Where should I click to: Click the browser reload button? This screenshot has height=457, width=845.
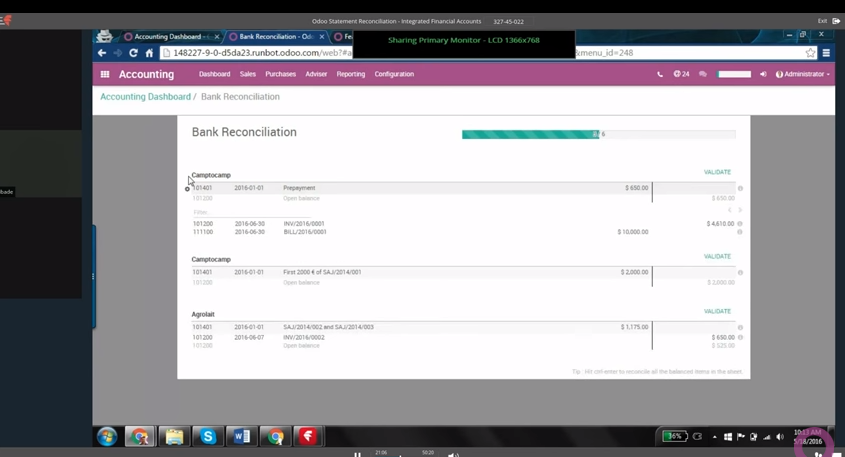133,53
